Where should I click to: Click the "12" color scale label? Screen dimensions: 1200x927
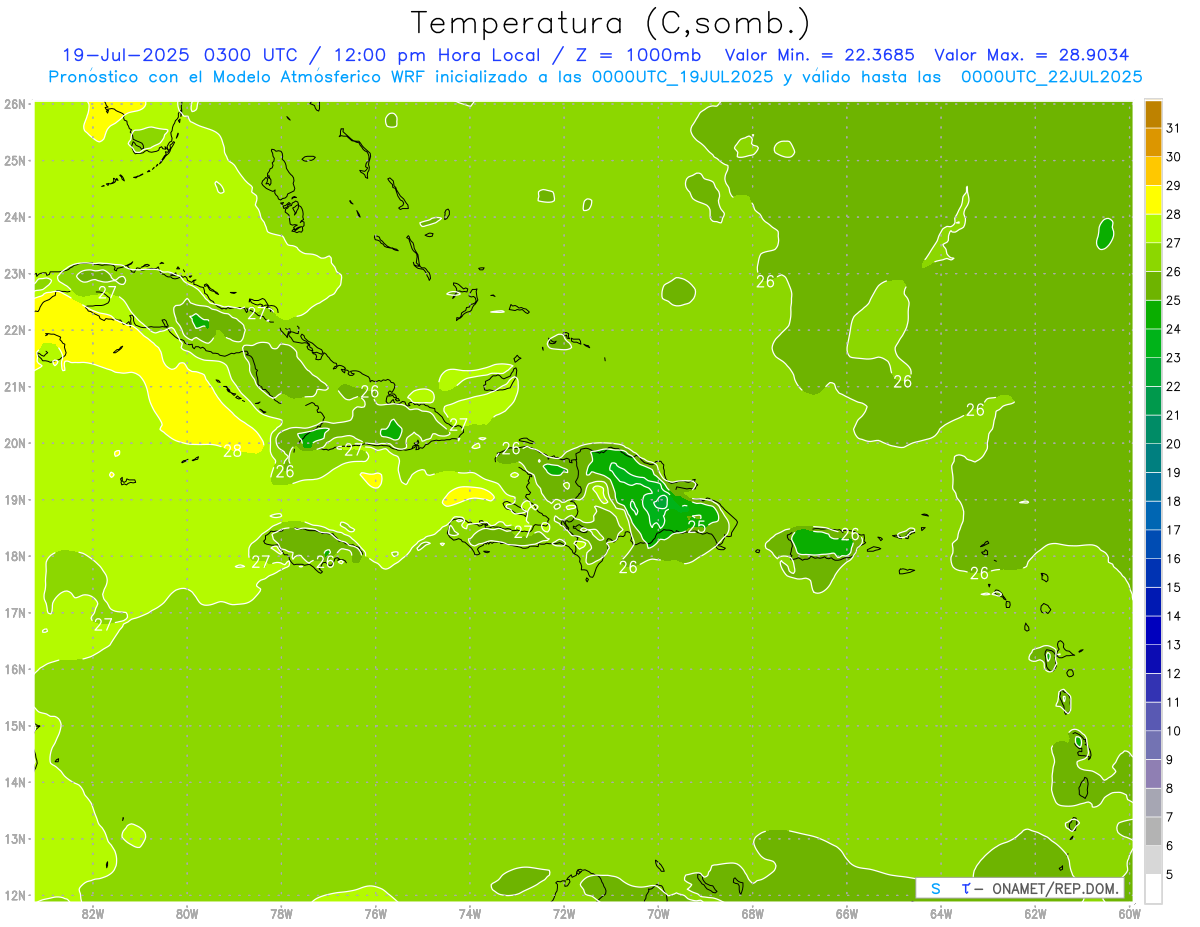[1174, 673]
